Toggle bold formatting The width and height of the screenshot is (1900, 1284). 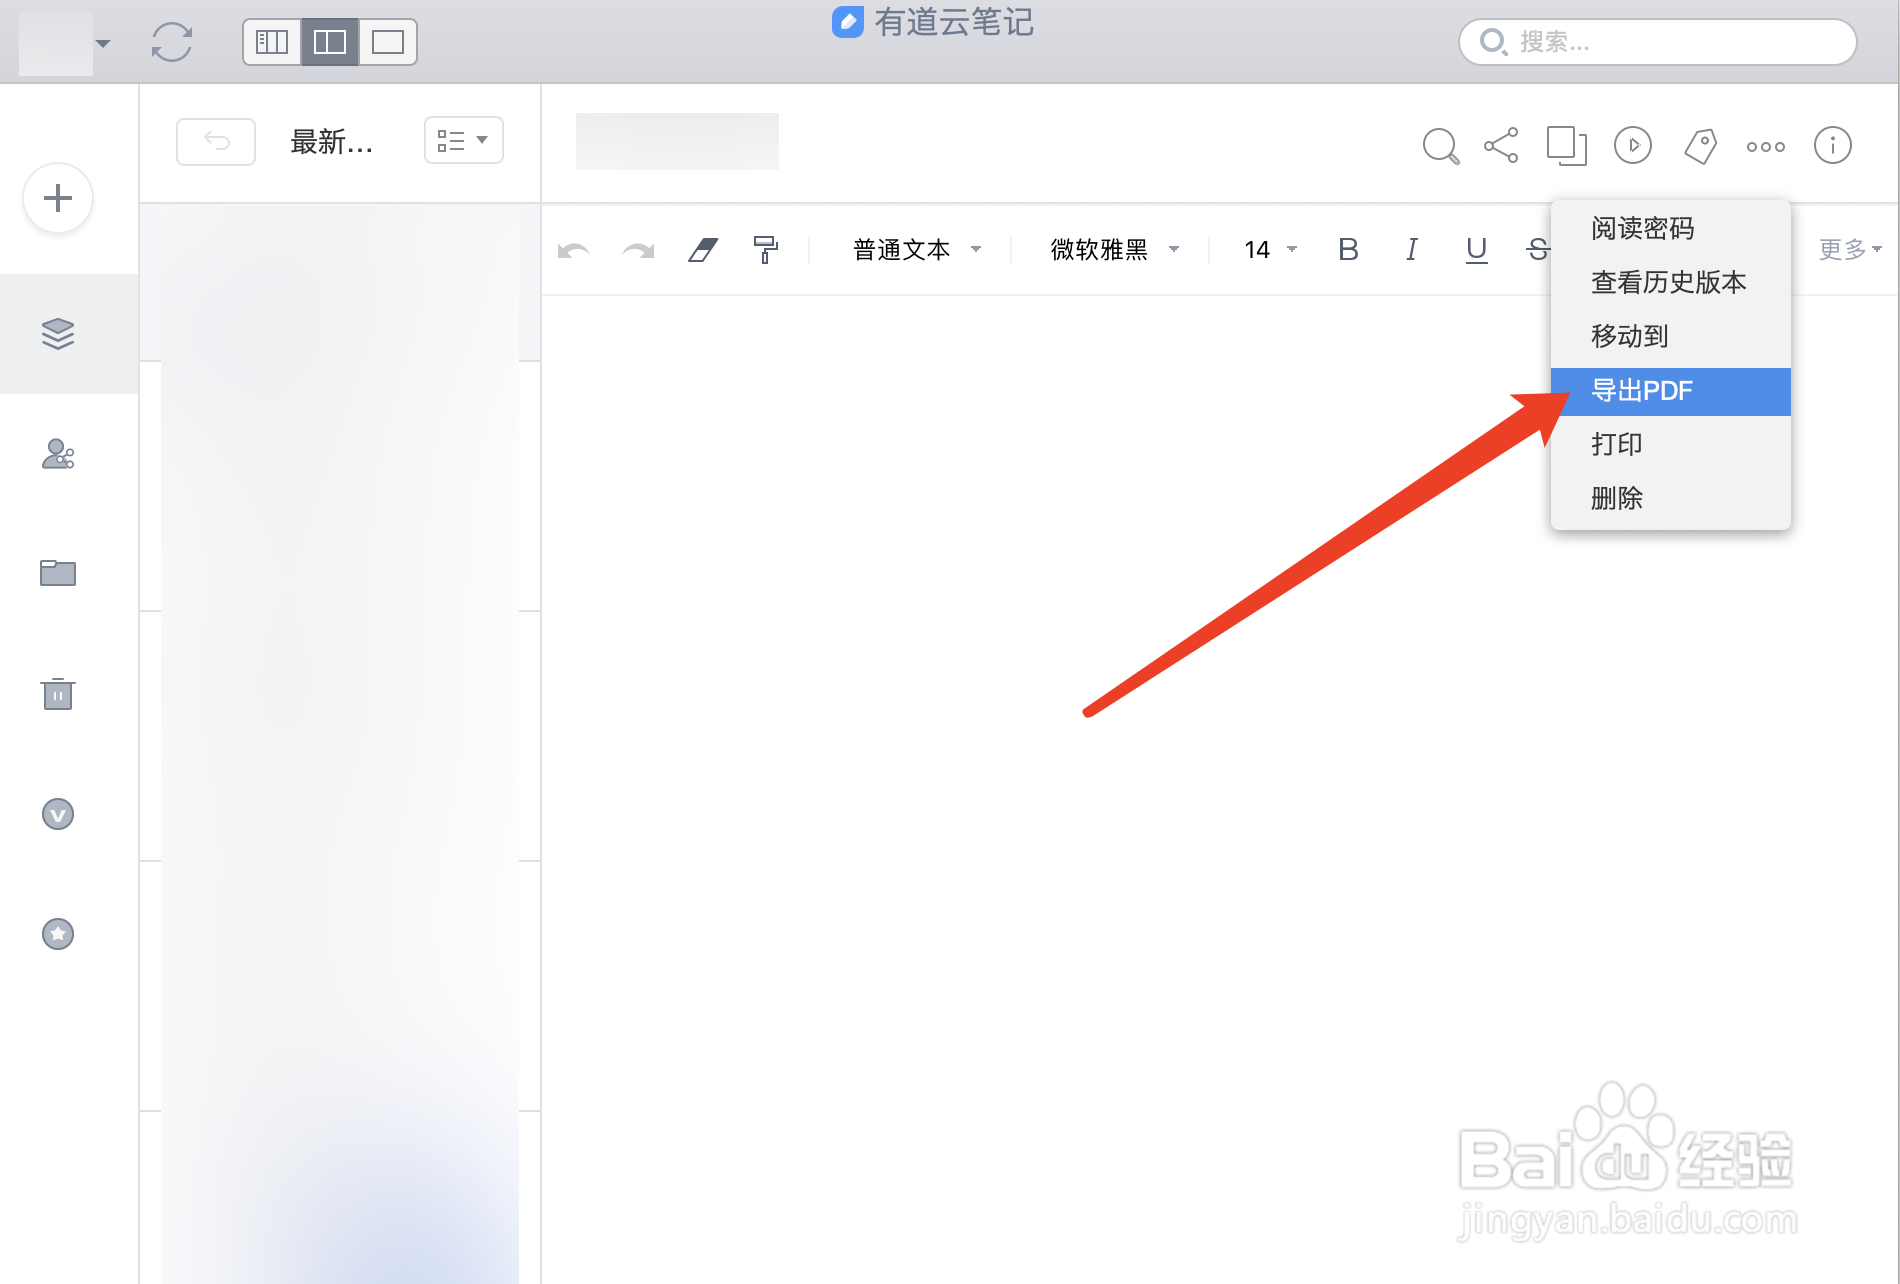tap(1348, 250)
